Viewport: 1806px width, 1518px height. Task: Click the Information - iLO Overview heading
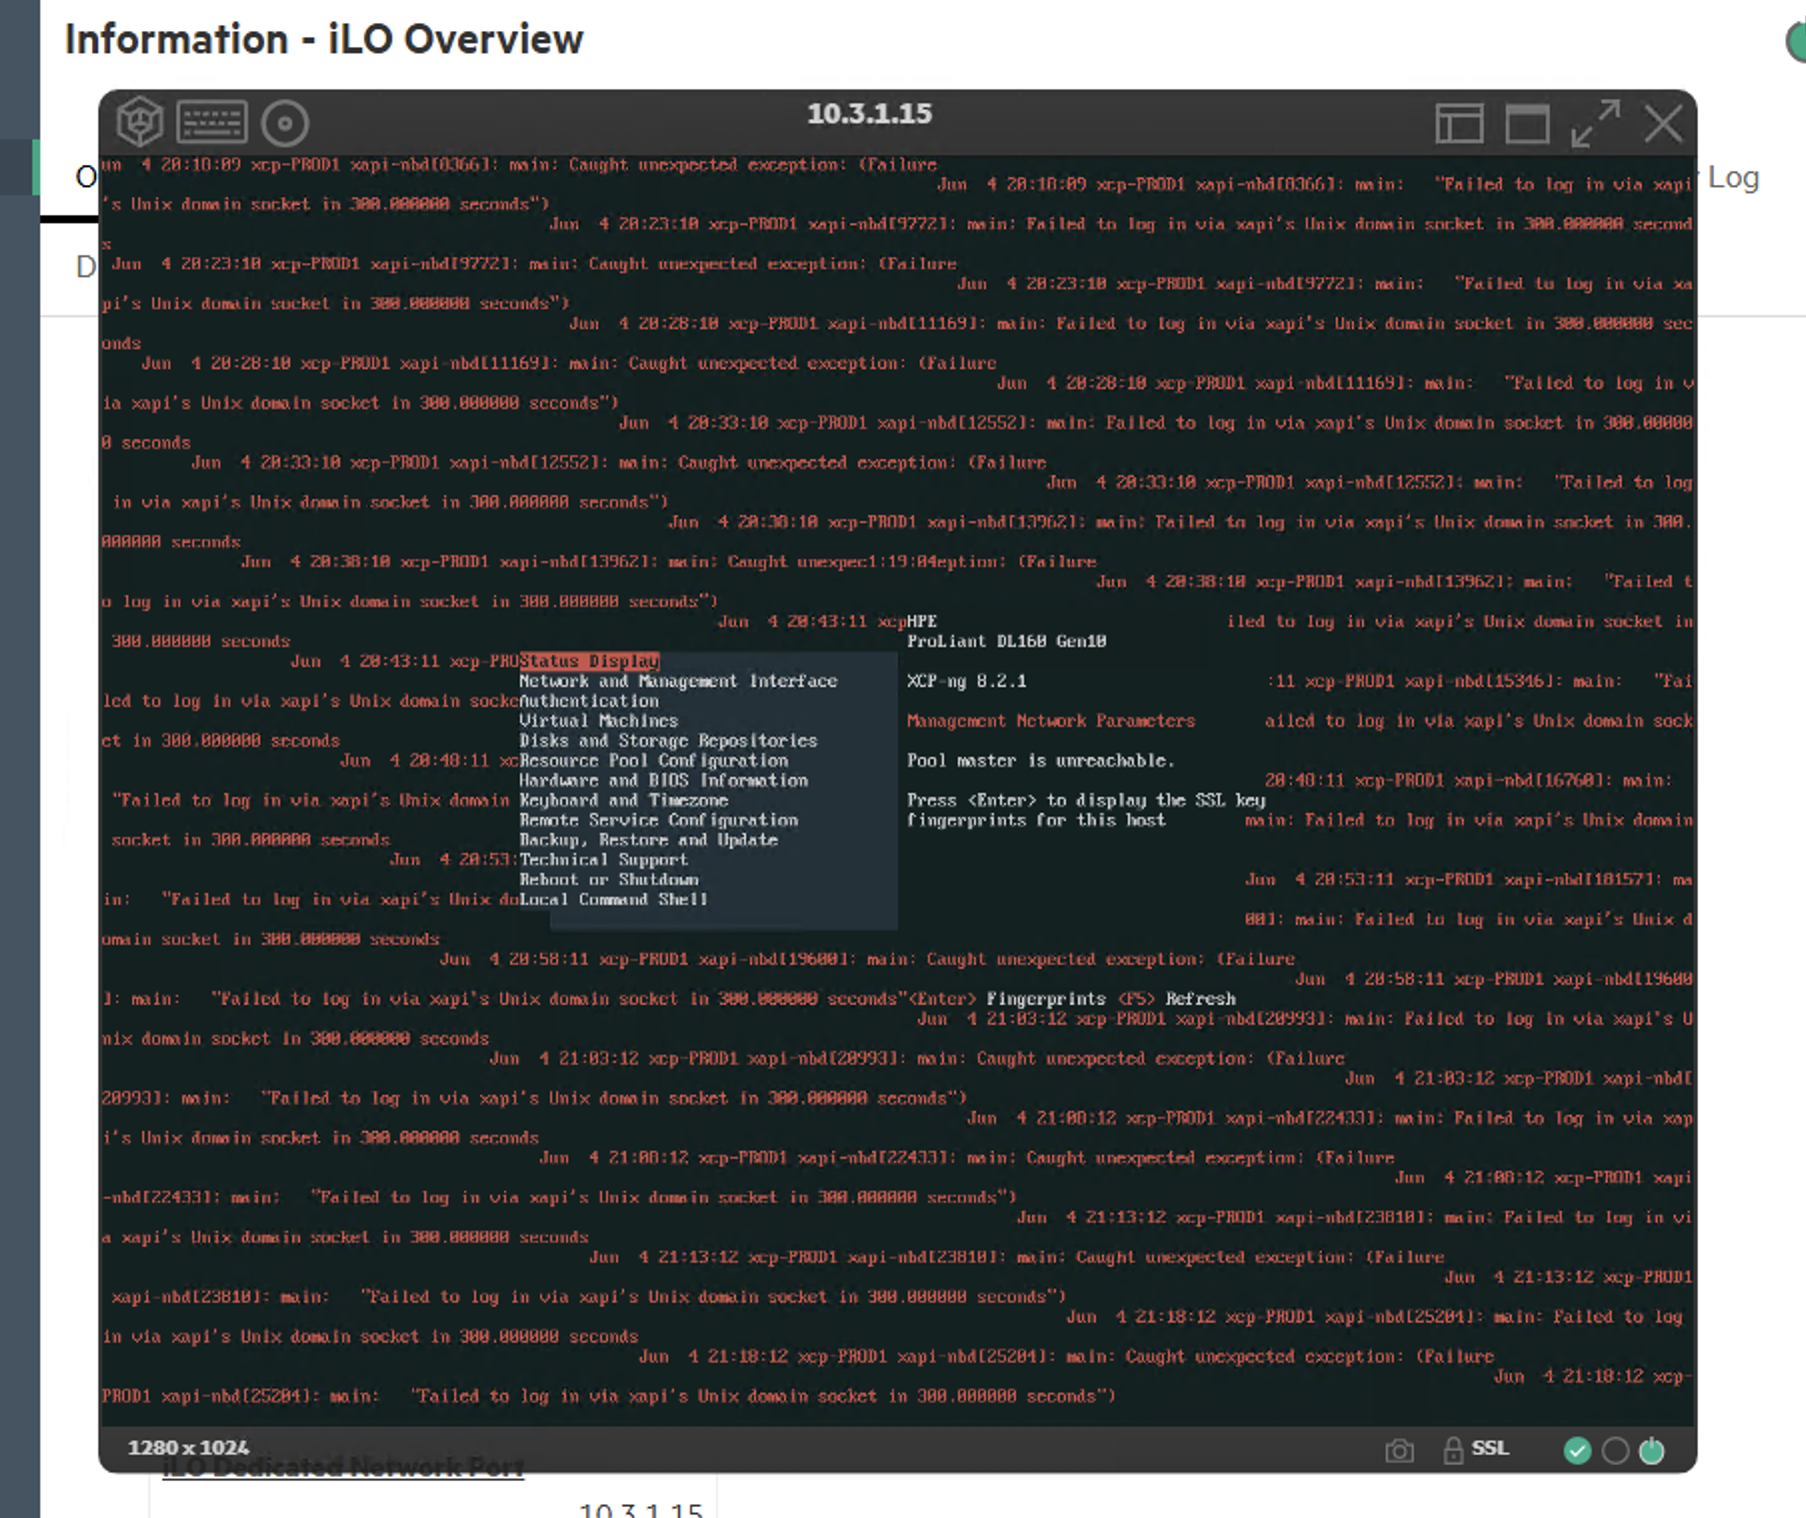coord(323,39)
